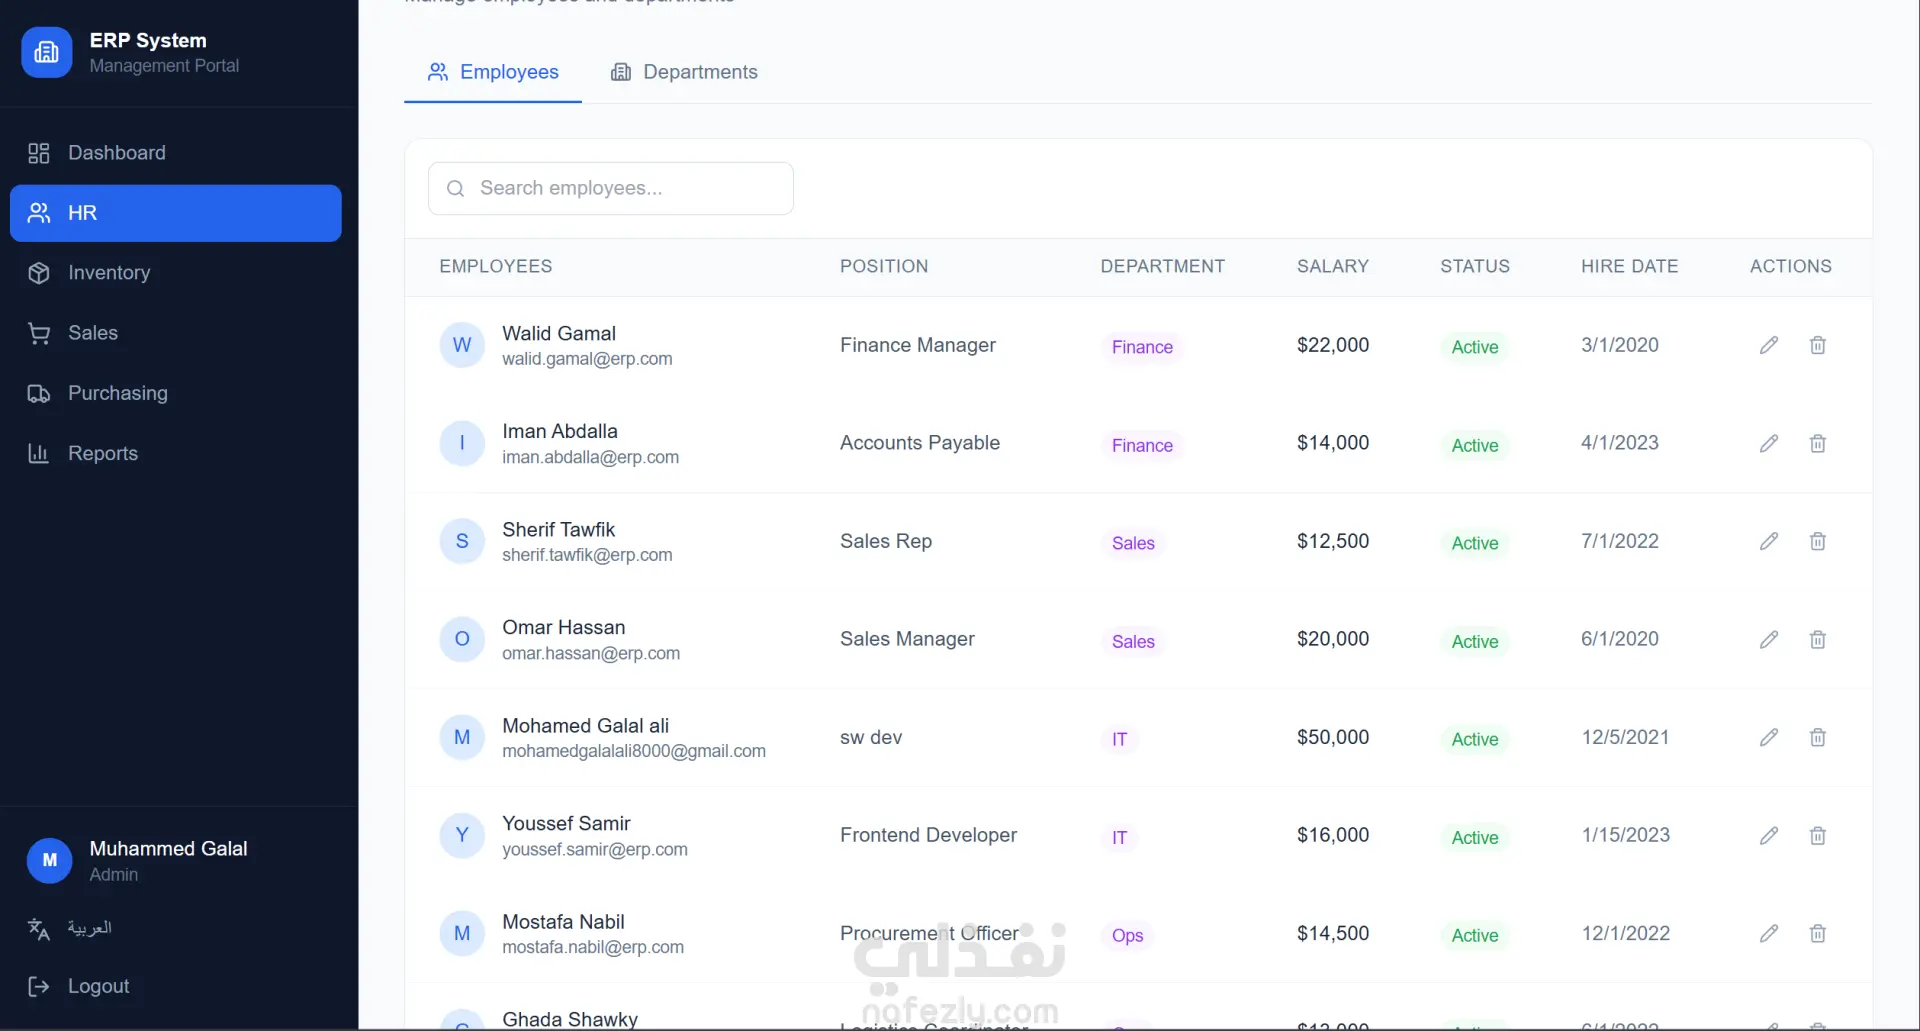The height and width of the screenshot is (1031, 1920).
Task: Delete Omar Hassan's employee record
Action: [1818, 639]
